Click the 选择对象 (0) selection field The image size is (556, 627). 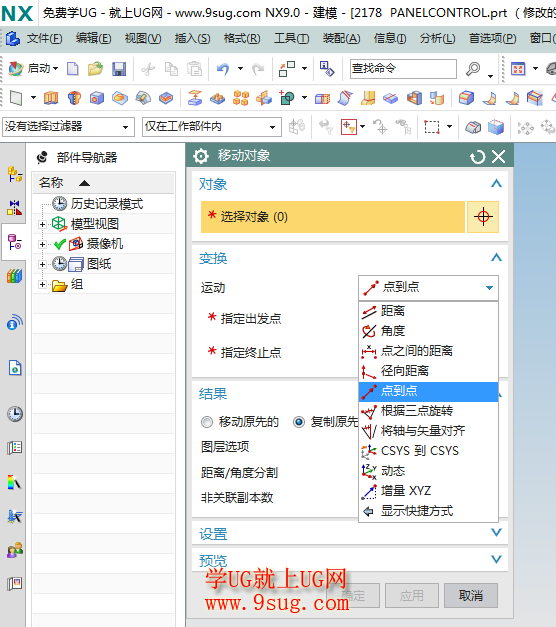(333, 217)
